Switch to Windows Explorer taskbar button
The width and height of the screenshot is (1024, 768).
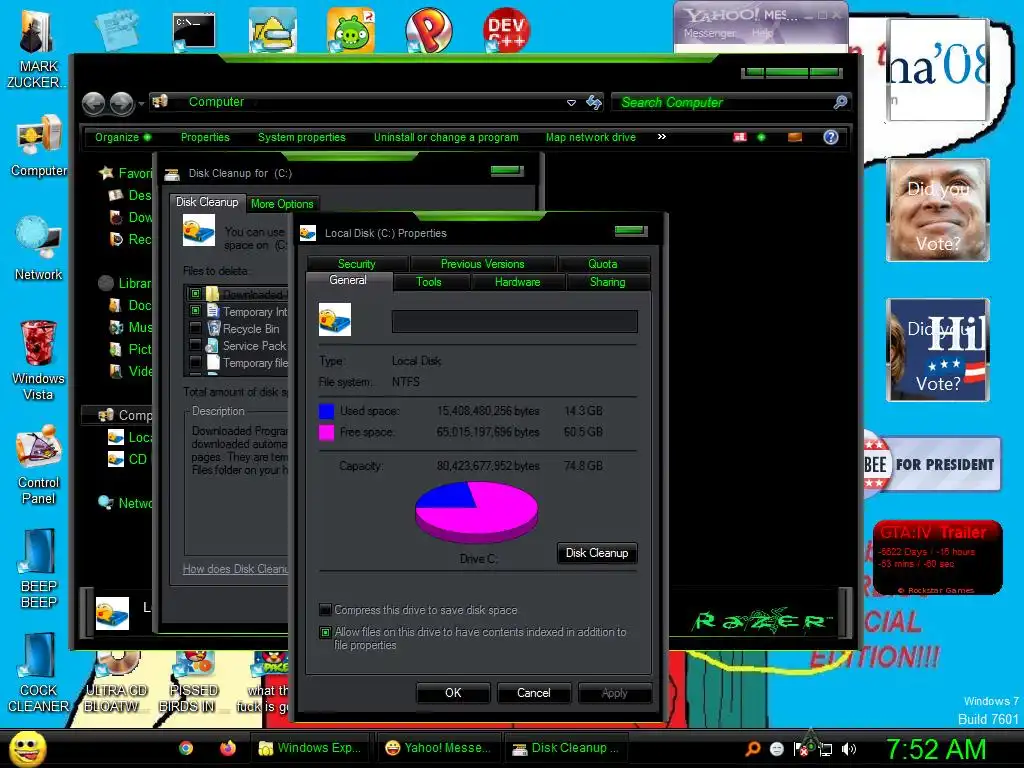click(310, 748)
